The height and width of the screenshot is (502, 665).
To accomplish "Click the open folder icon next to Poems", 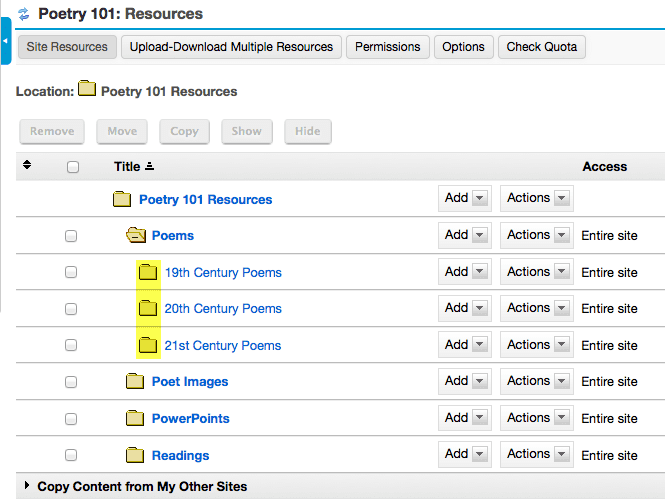I will pos(136,235).
